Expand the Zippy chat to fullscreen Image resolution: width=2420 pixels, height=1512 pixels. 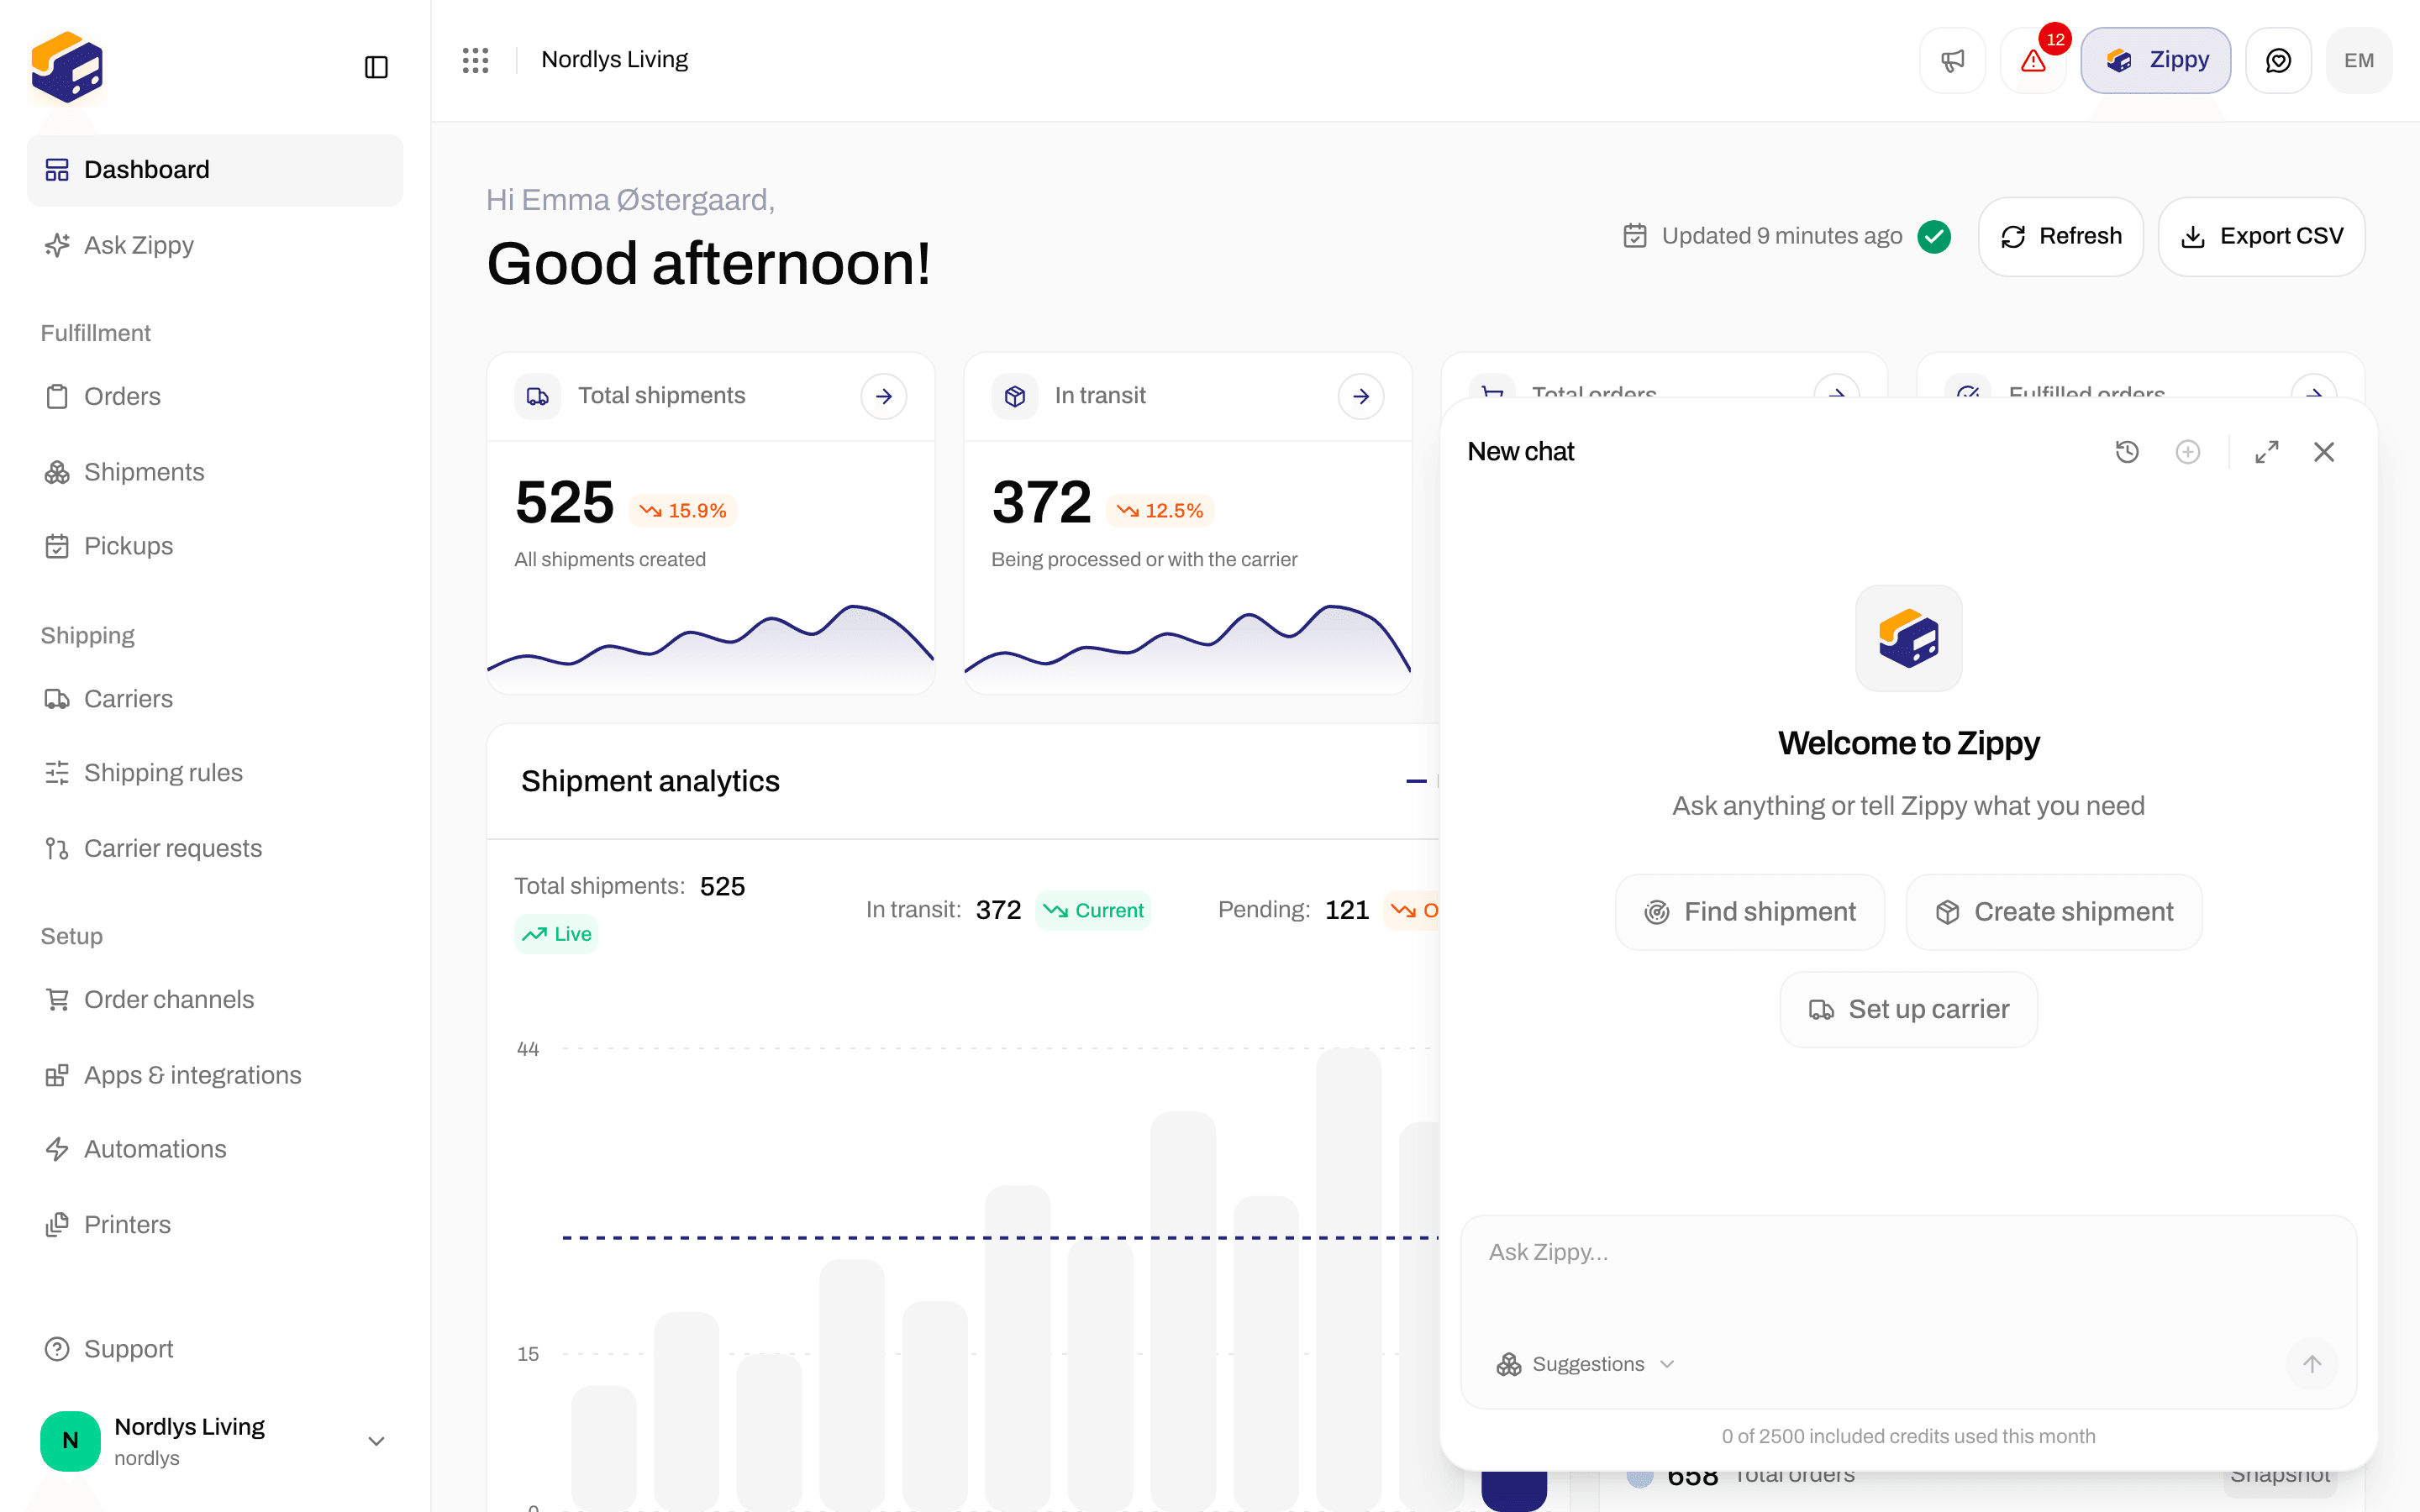tap(2267, 452)
